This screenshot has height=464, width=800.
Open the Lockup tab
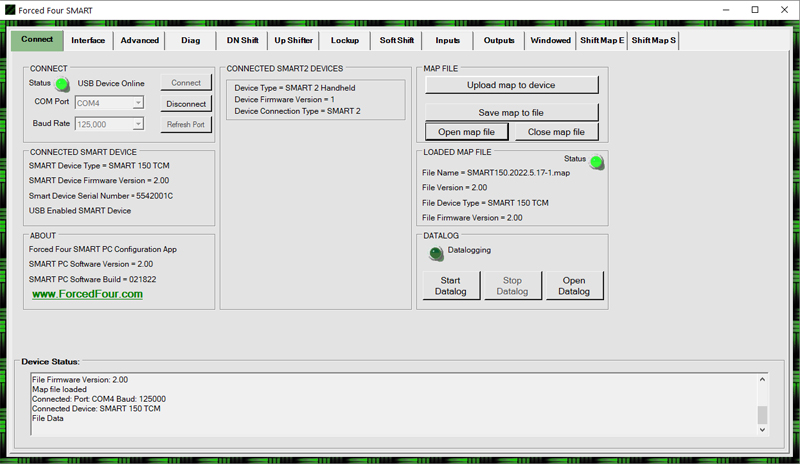coord(344,41)
